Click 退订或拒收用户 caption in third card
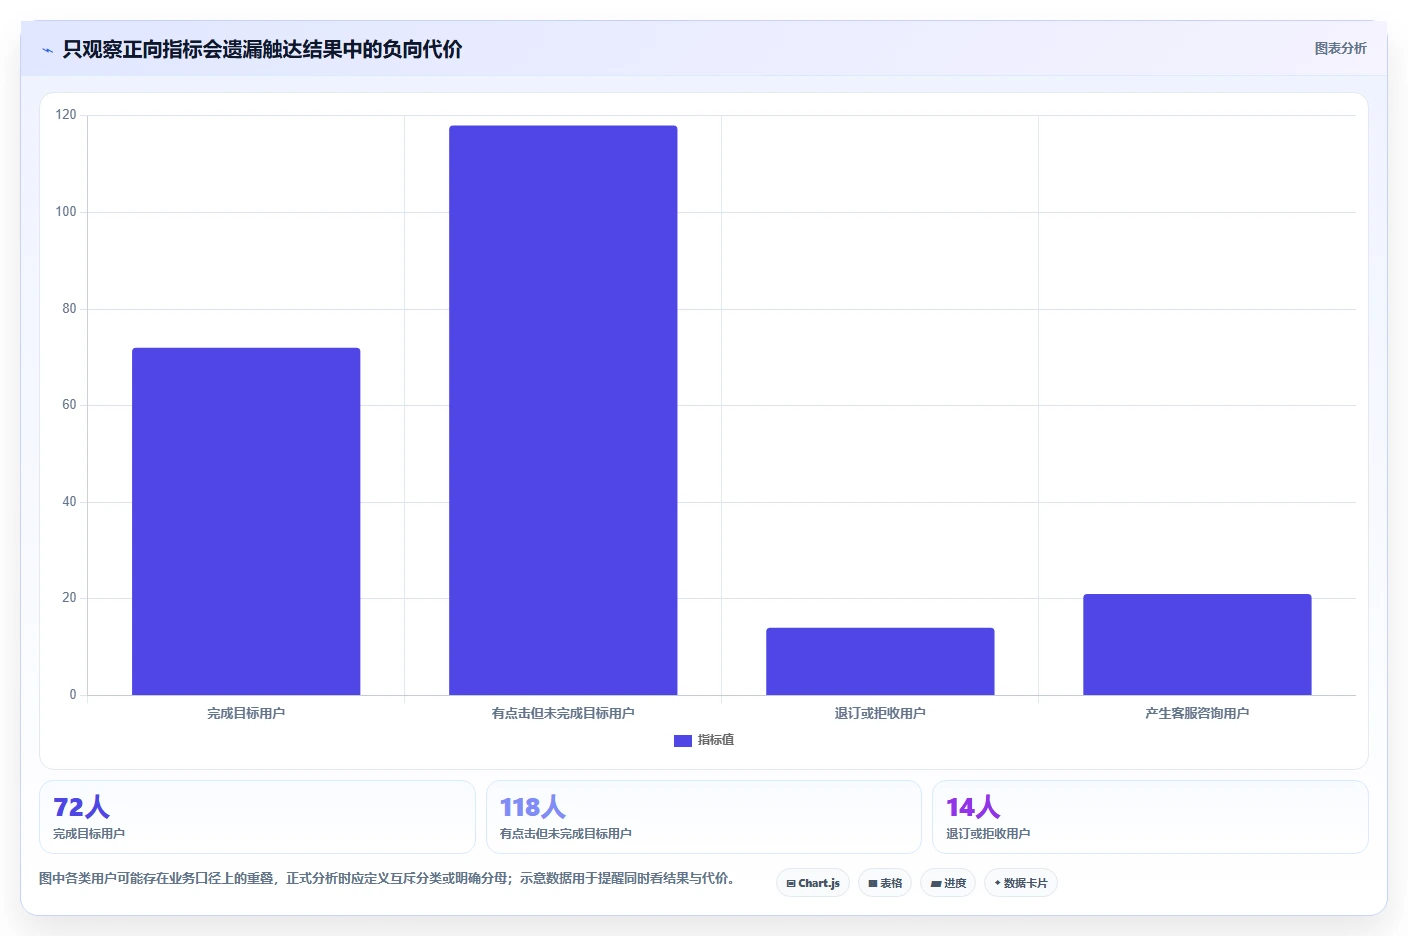1408x936 pixels. point(988,834)
